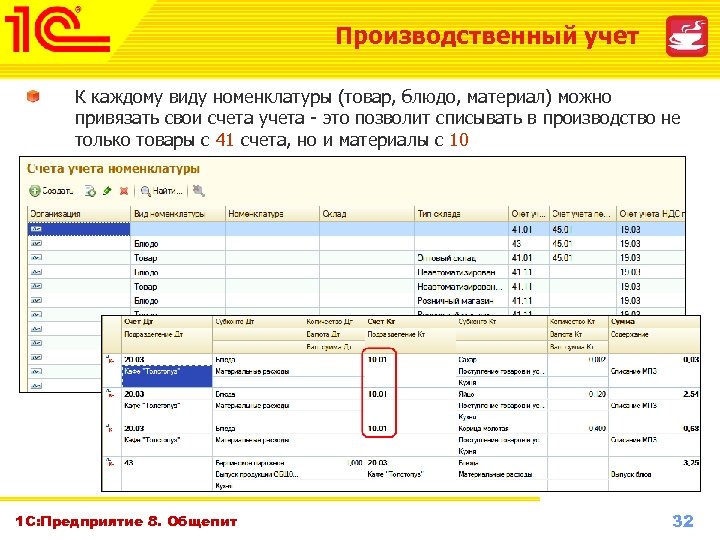Viewport: 720px width, 540px height.
Task: Click the Содержание column header
Action: 629,334
